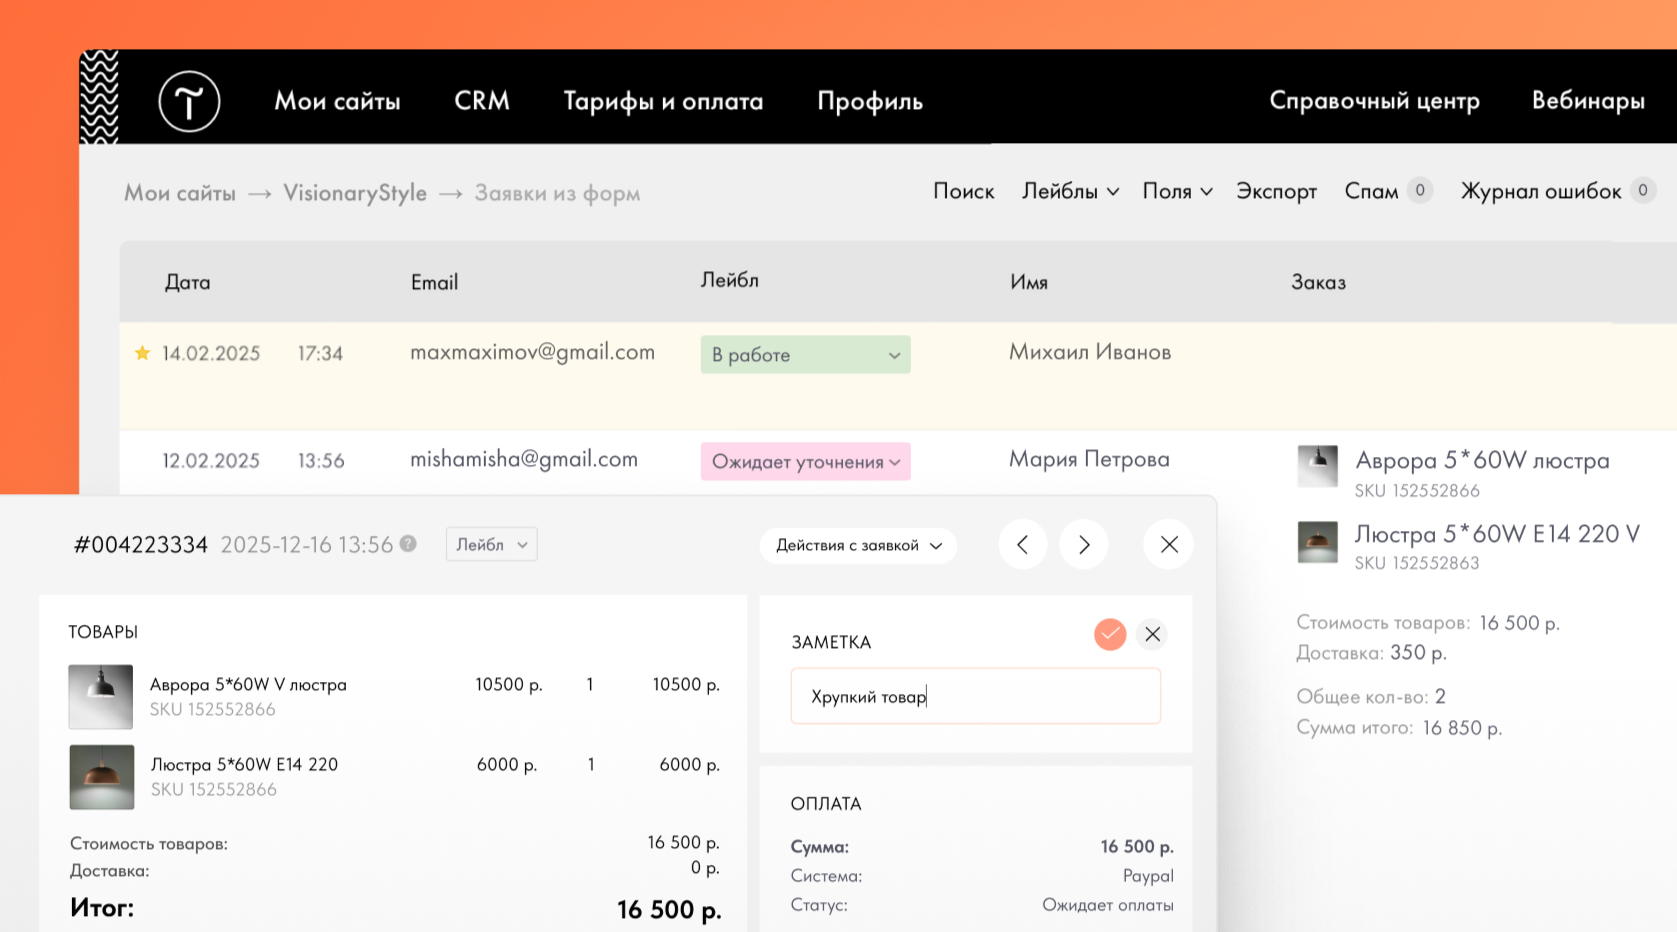Open the Спам folder

point(1388,191)
